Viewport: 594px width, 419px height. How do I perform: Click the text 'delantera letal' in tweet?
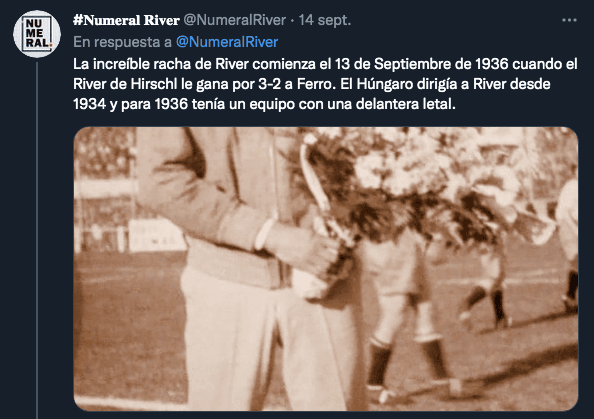pyautogui.click(x=405, y=104)
